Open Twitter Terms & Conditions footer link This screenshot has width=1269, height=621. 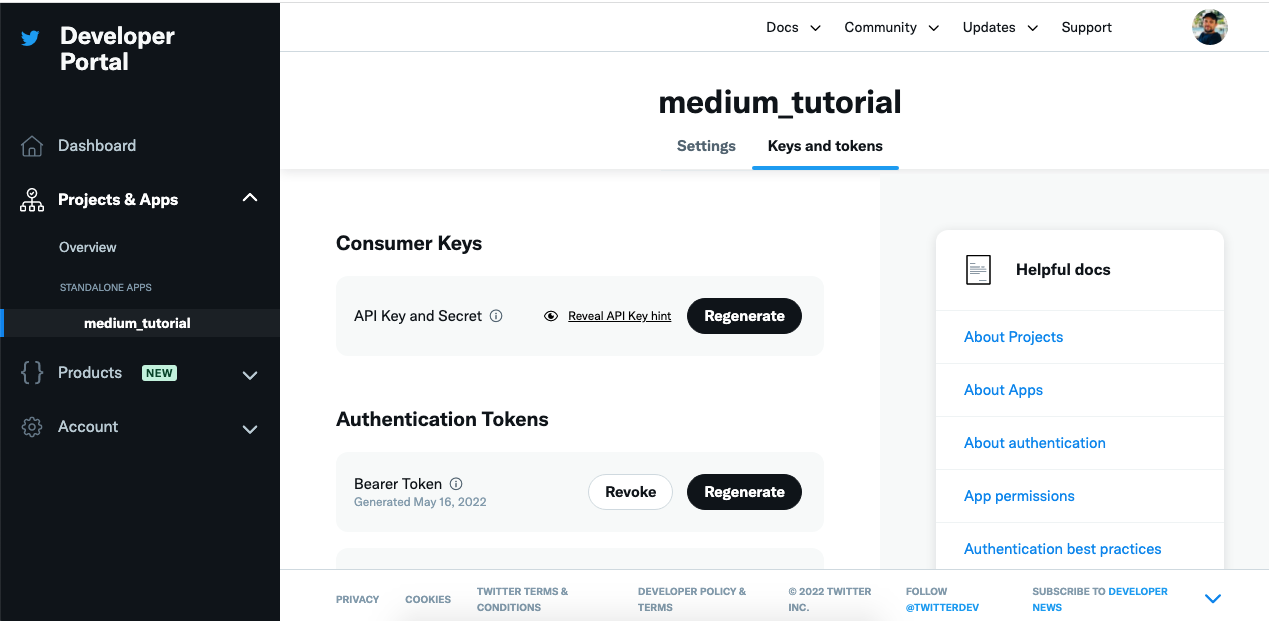[523, 599]
